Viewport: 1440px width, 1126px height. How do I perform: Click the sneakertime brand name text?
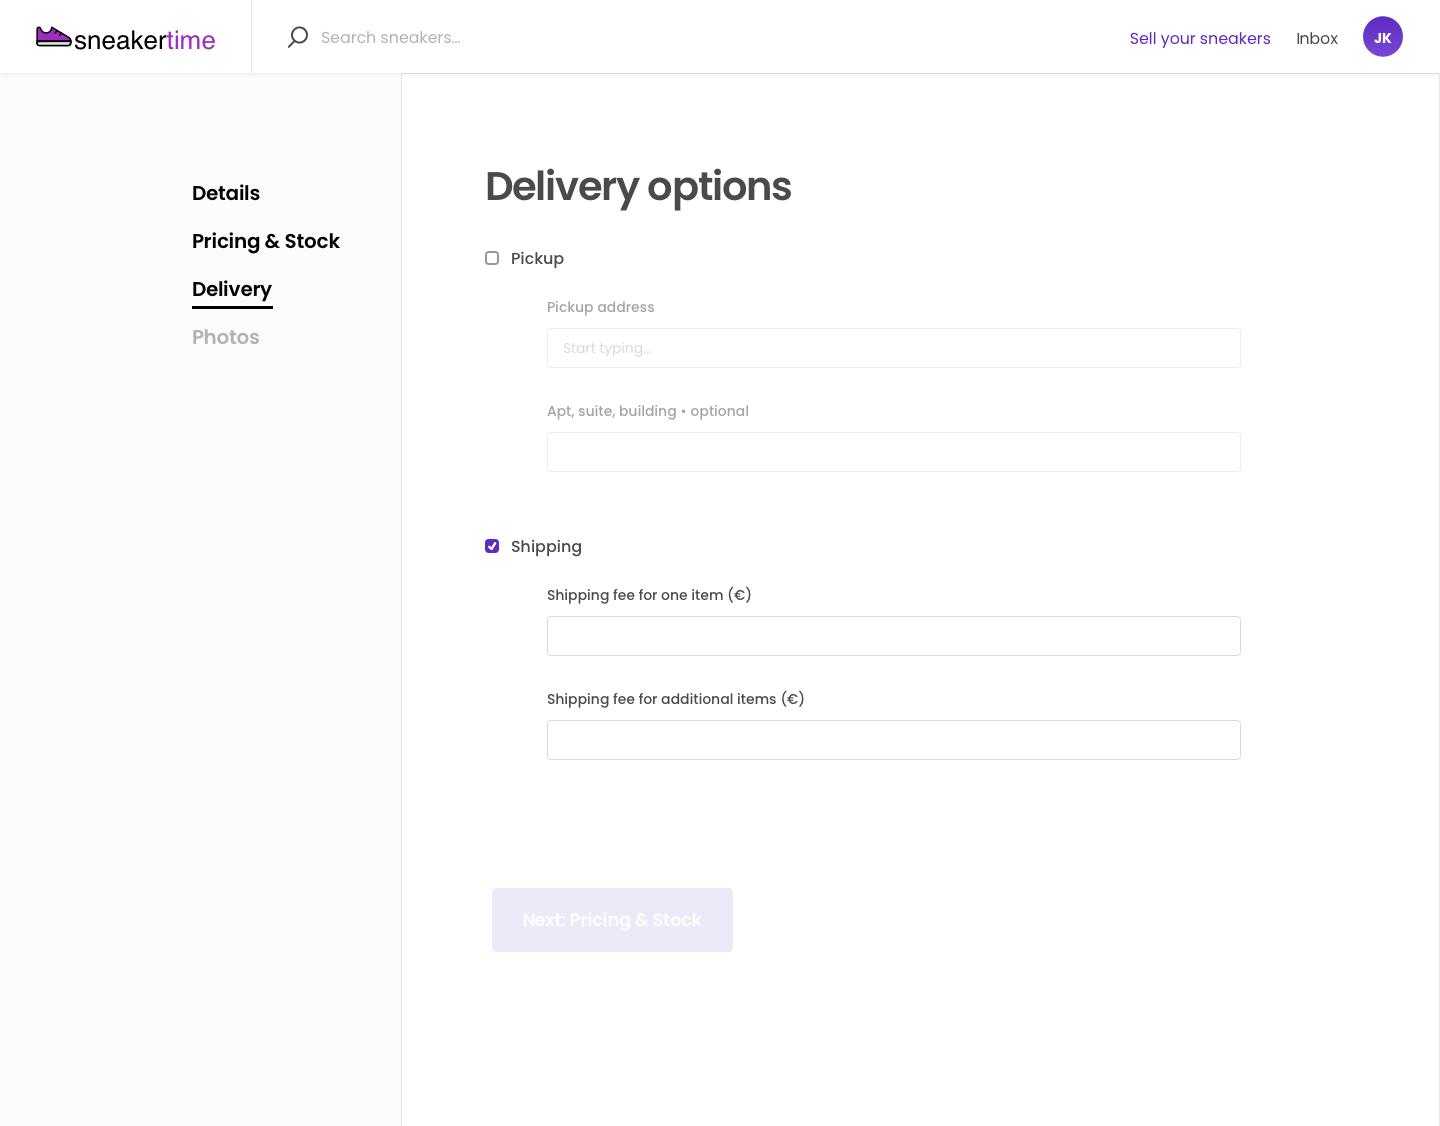click(x=145, y=40)
